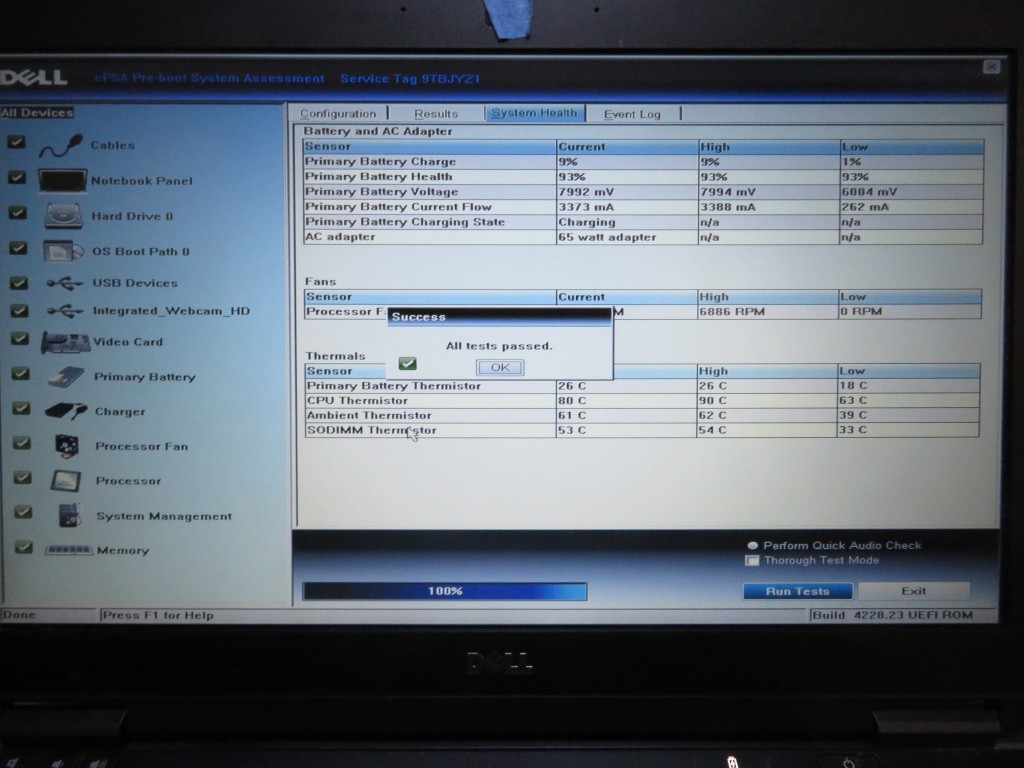Select the Processor Fan icon

pyautogui.click(x=67, y=446)
